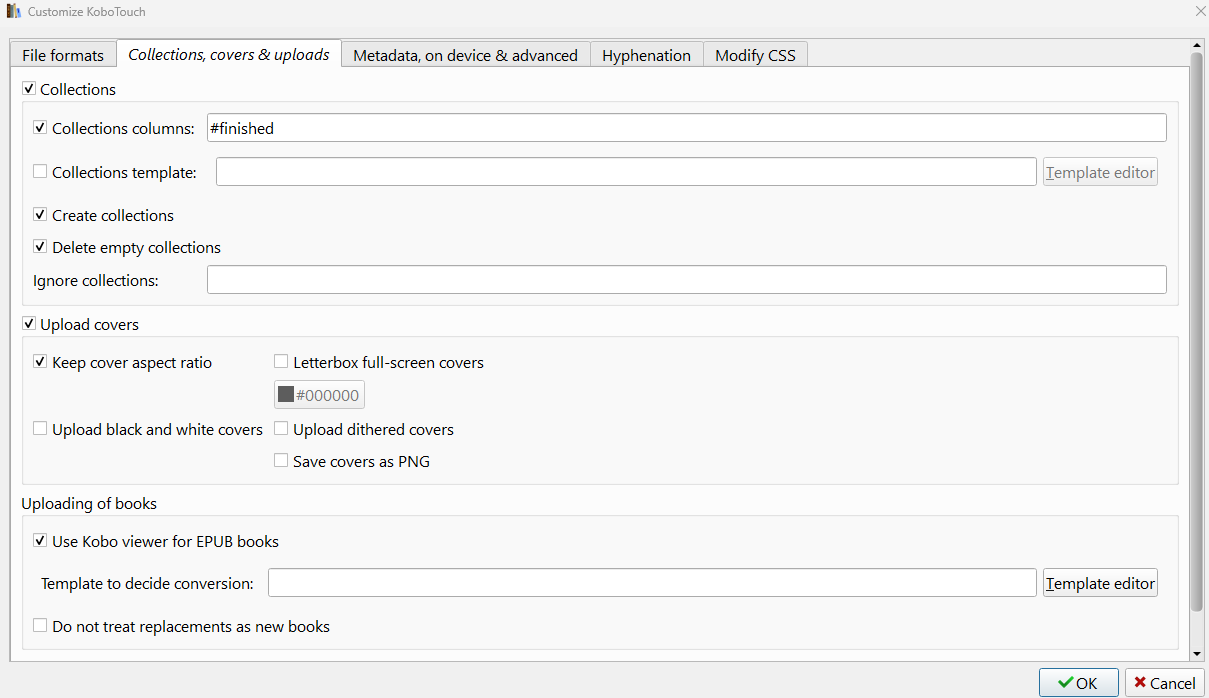Check the Save covers as PNG option
The image size is (1209, 698).
(281, 461)
